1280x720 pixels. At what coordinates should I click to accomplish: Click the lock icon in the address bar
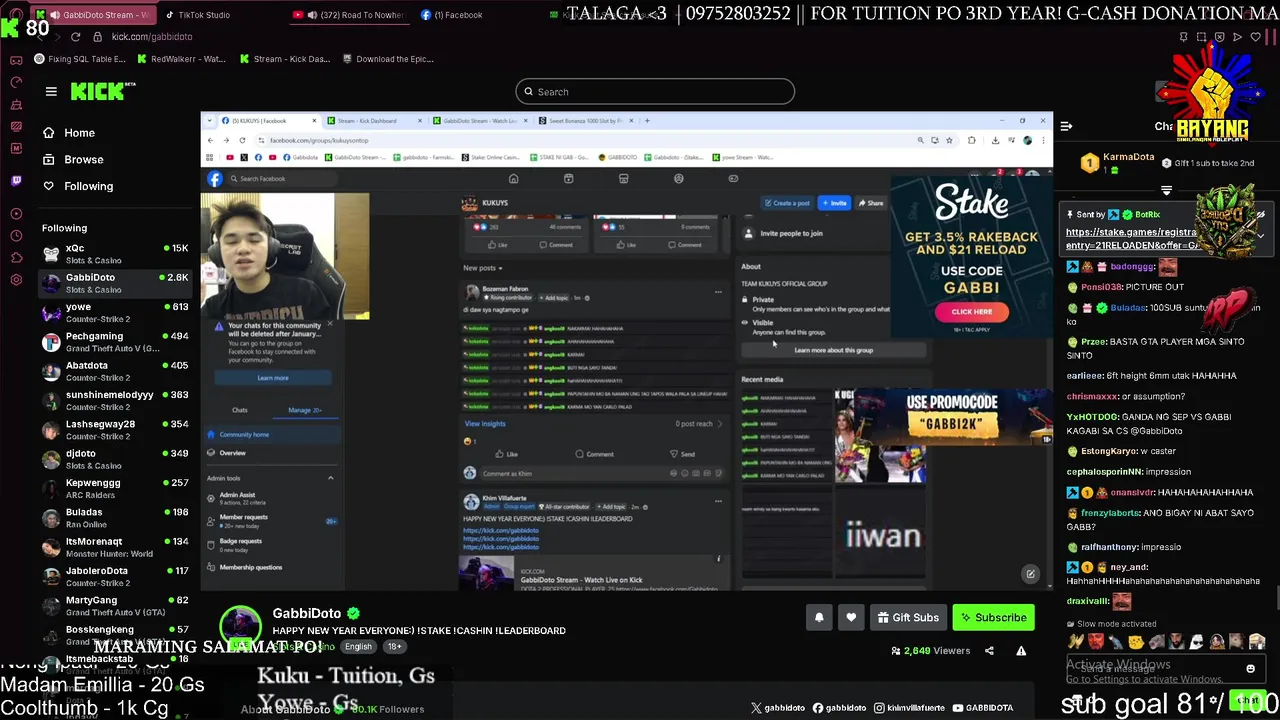point(97,37)
